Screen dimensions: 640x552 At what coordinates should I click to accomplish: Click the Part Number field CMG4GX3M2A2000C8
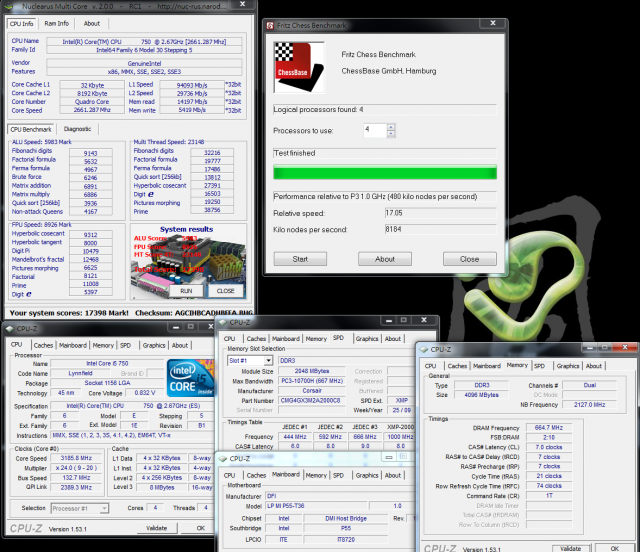pyautogui.click(x=312, y=401)
